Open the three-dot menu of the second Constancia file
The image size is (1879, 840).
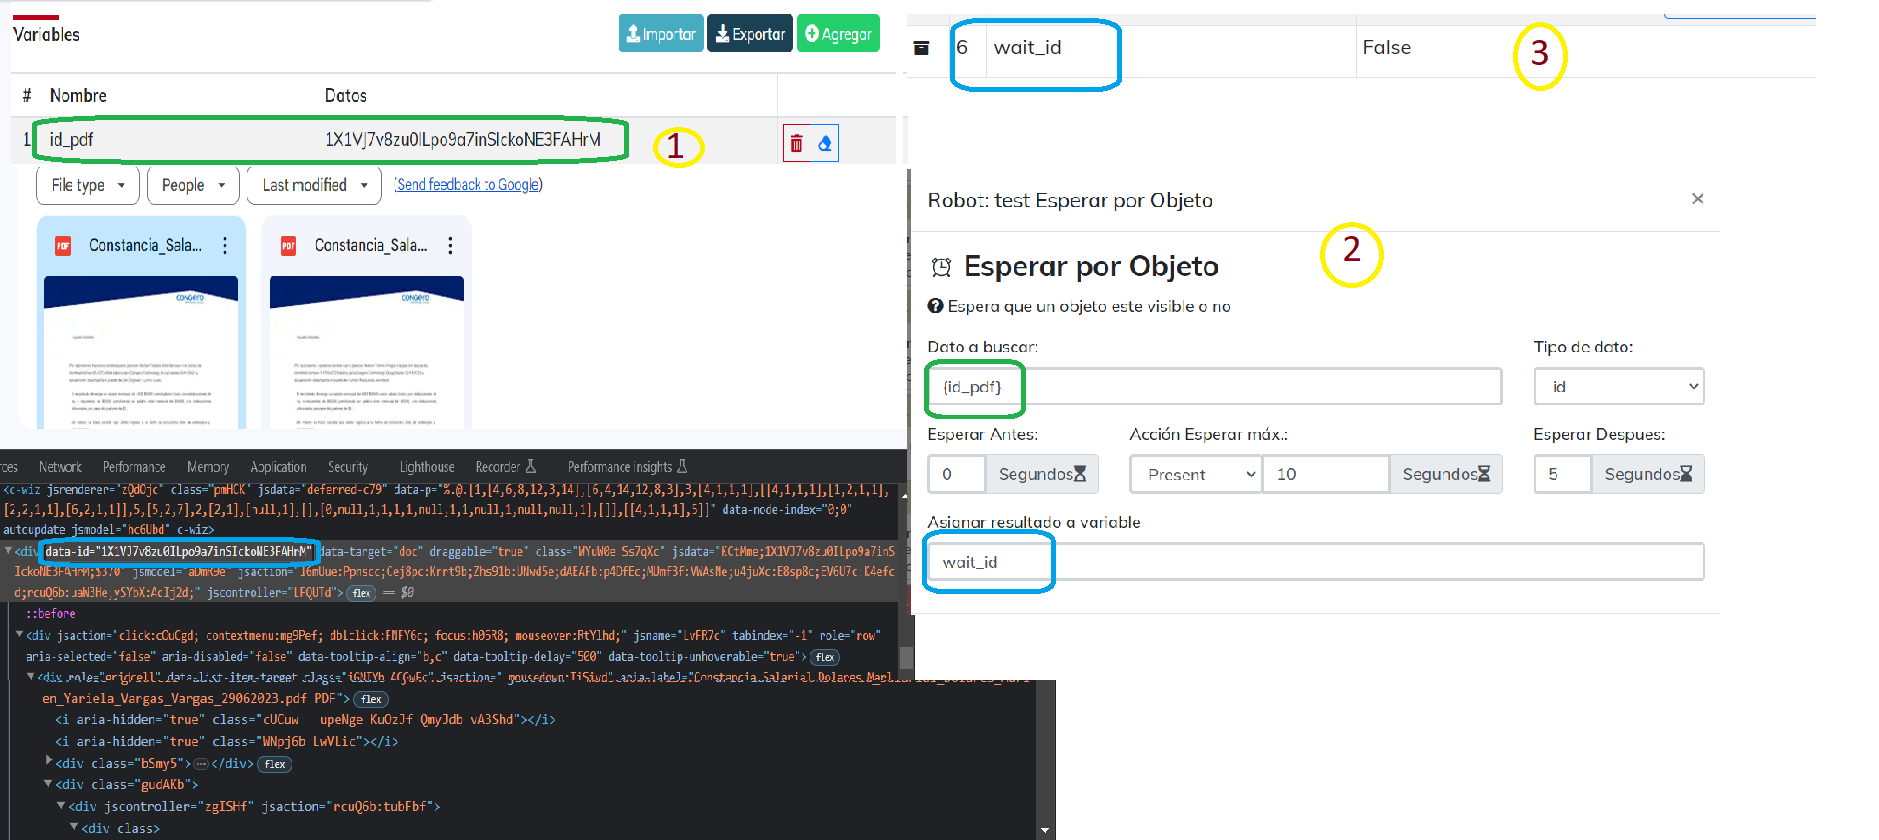pyautogui.click(x=451, y=246)
